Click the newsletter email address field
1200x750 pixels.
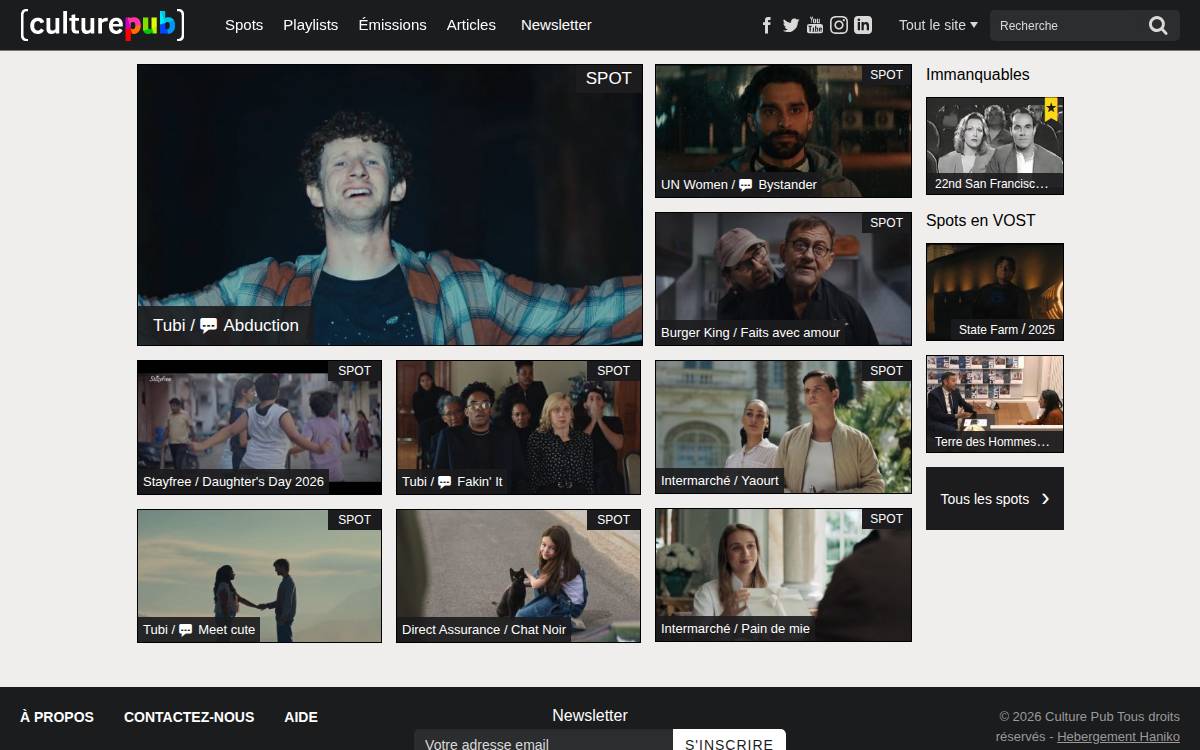tap(544, 741)
